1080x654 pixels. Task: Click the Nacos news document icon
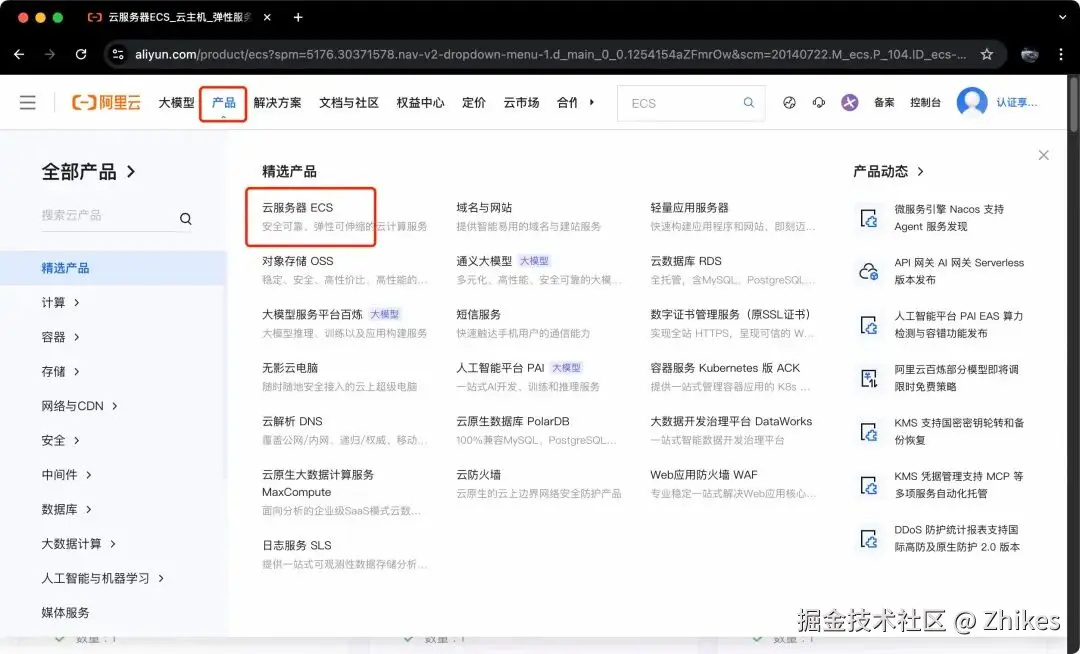(869, 218)
